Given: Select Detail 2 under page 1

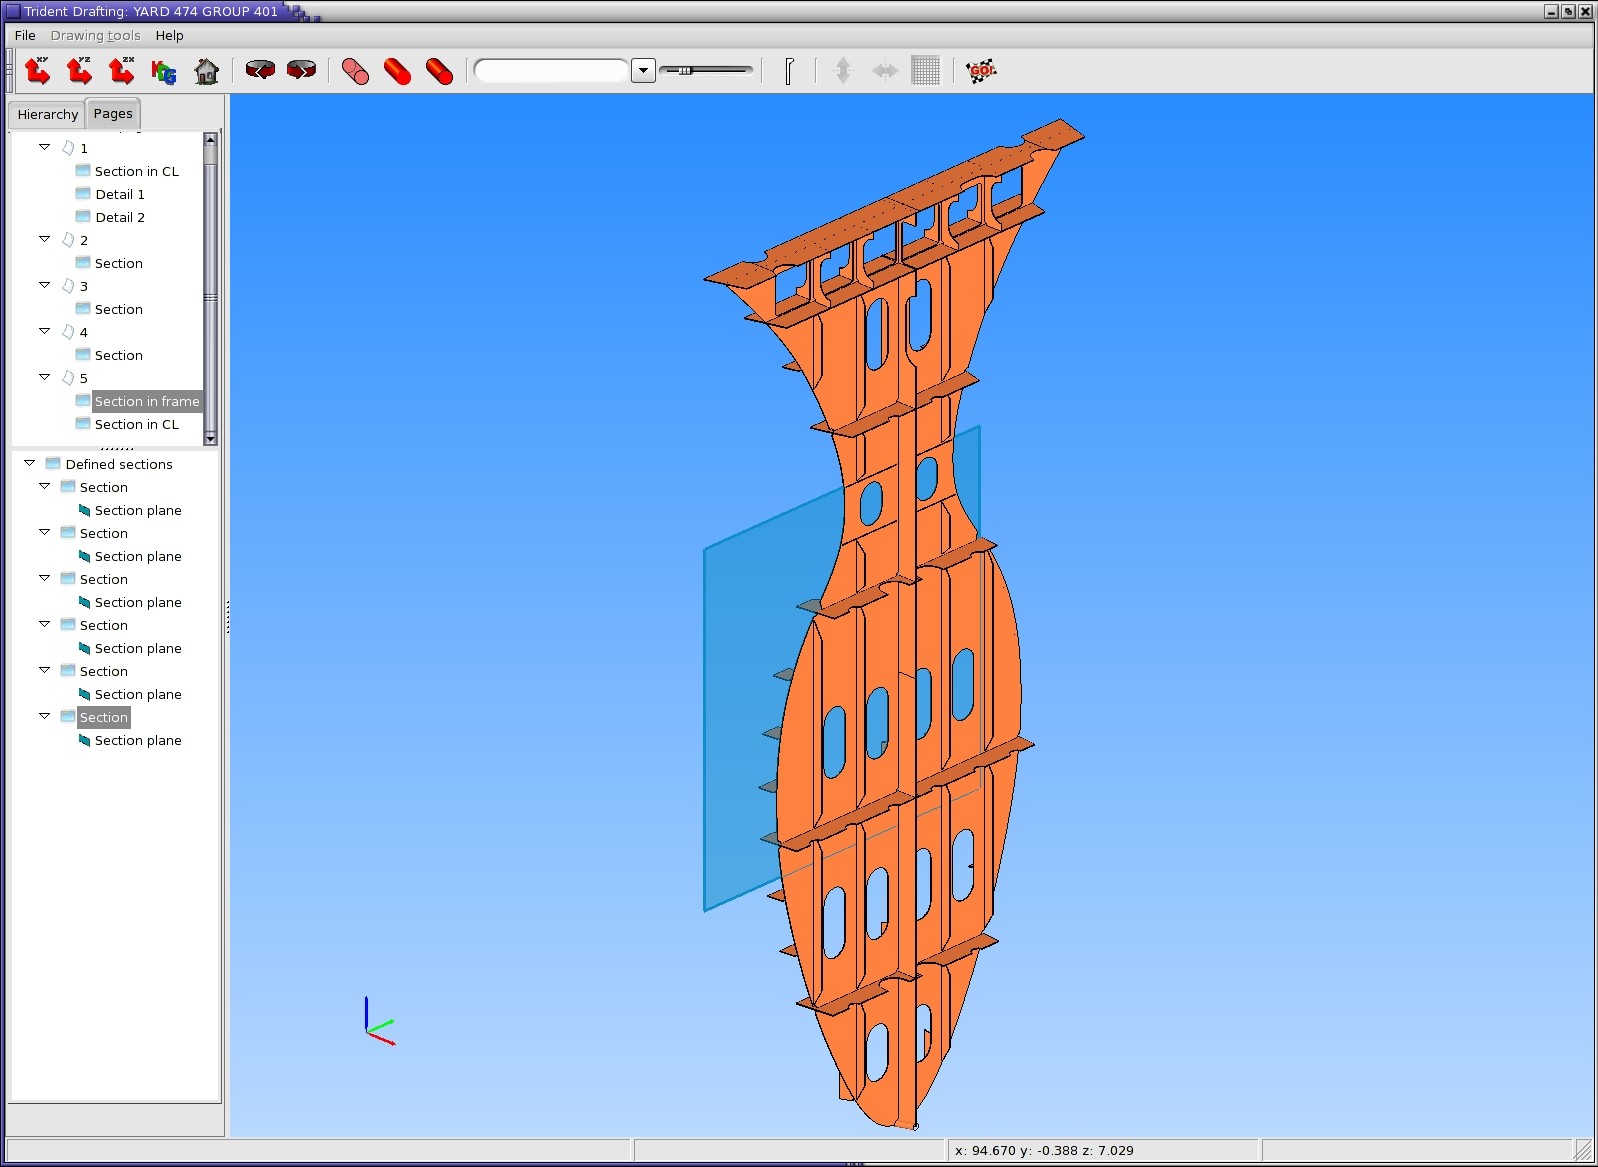Looking at the screenshot, I should 119,217.
